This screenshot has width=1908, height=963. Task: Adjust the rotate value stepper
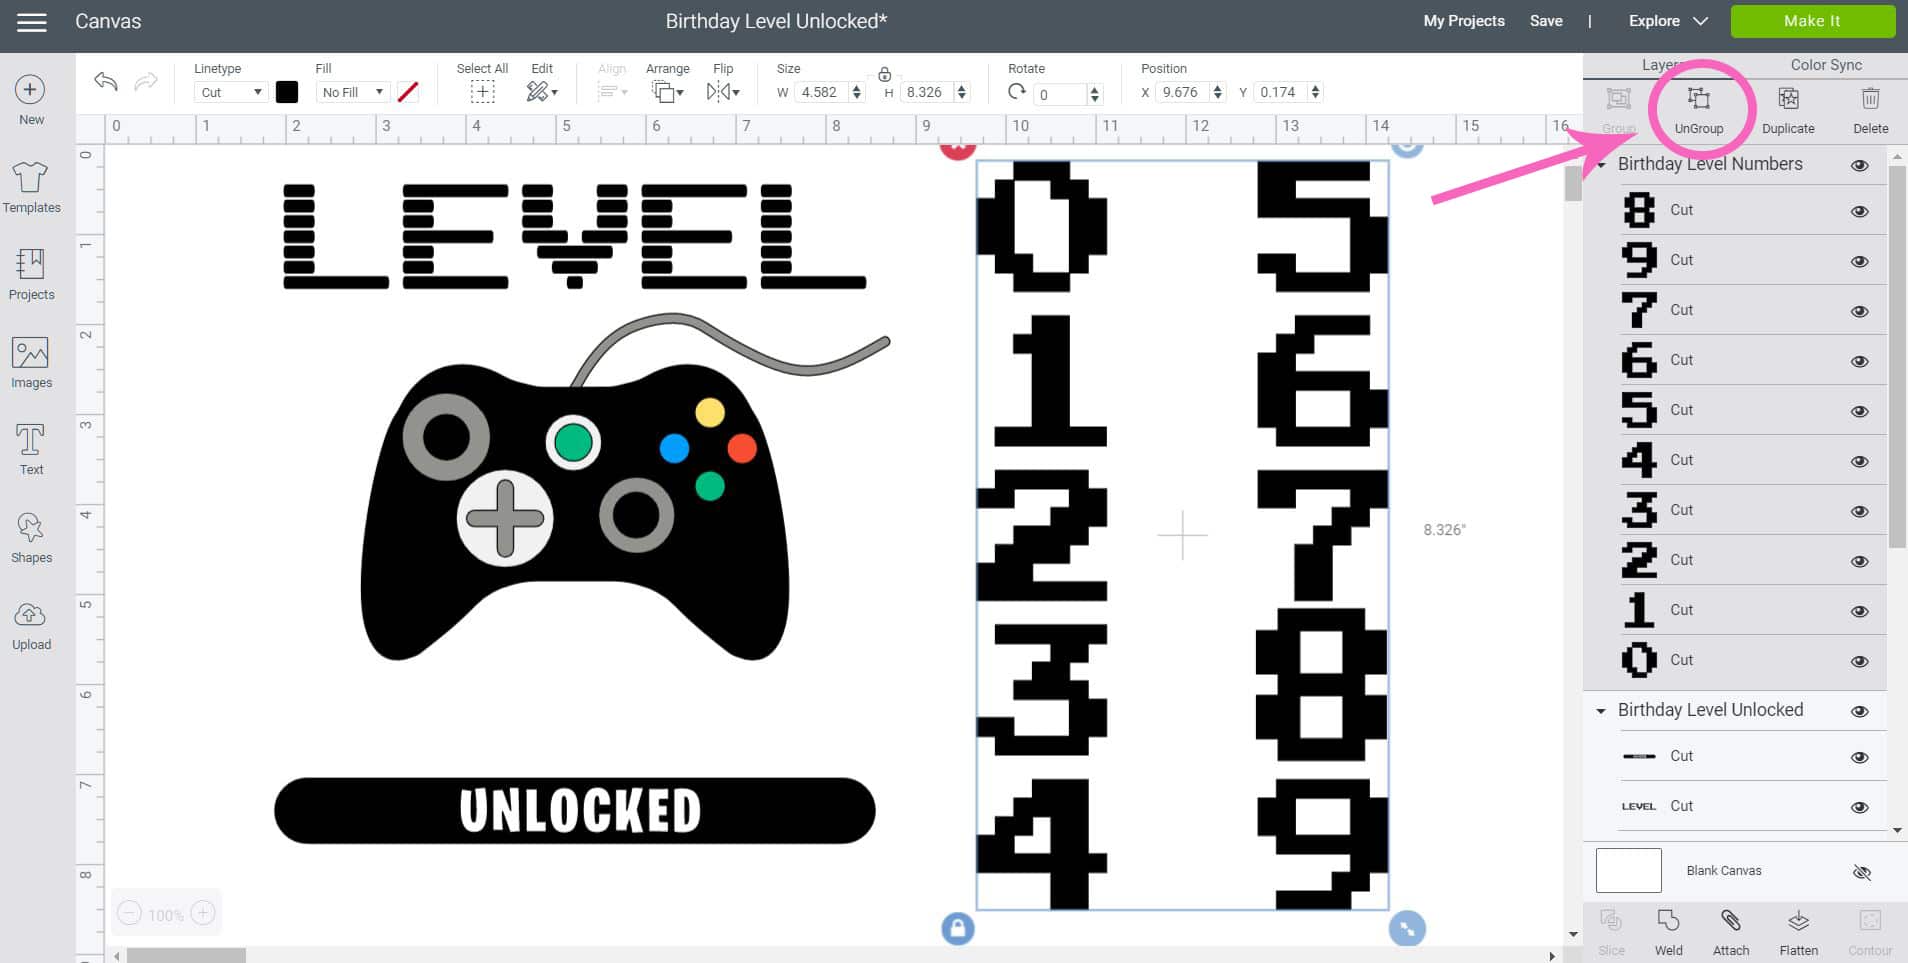point(1095,94)
